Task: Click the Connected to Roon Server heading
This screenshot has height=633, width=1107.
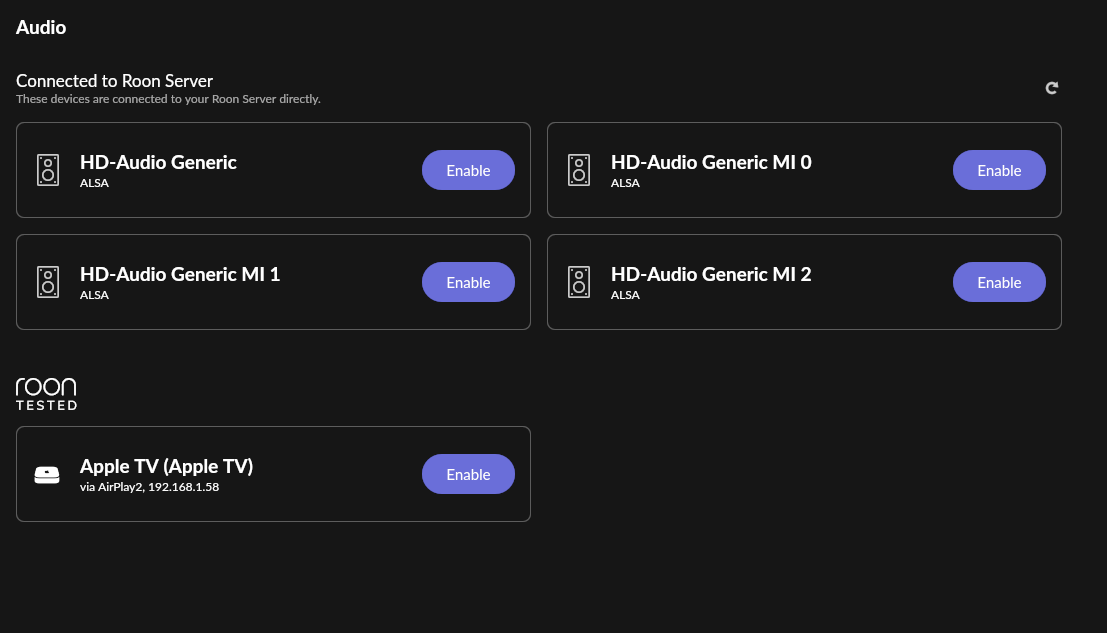Action: point(114,81)
